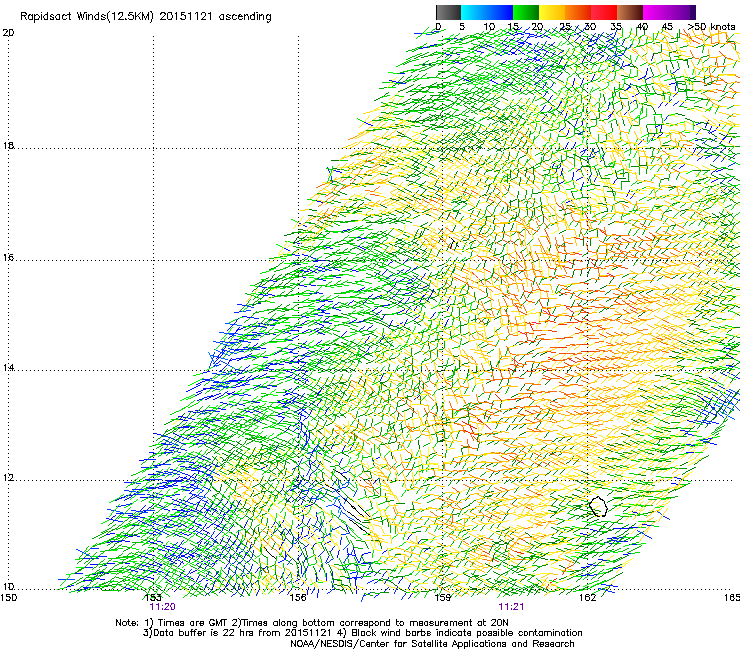The image size is (740, 650).
Task: Click the note about measurement at 20N
Action: (x=370, y=623)
